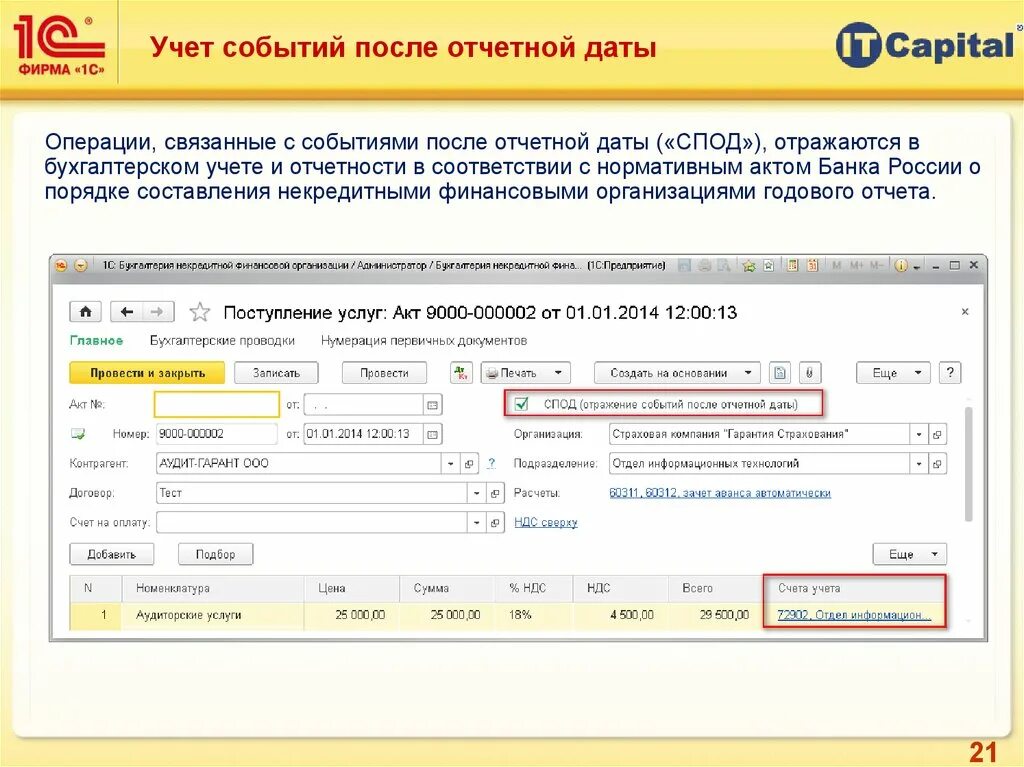Open the 60311, 60312 расчеты link
Screen dimensions: 1024x767
point(720,493)
